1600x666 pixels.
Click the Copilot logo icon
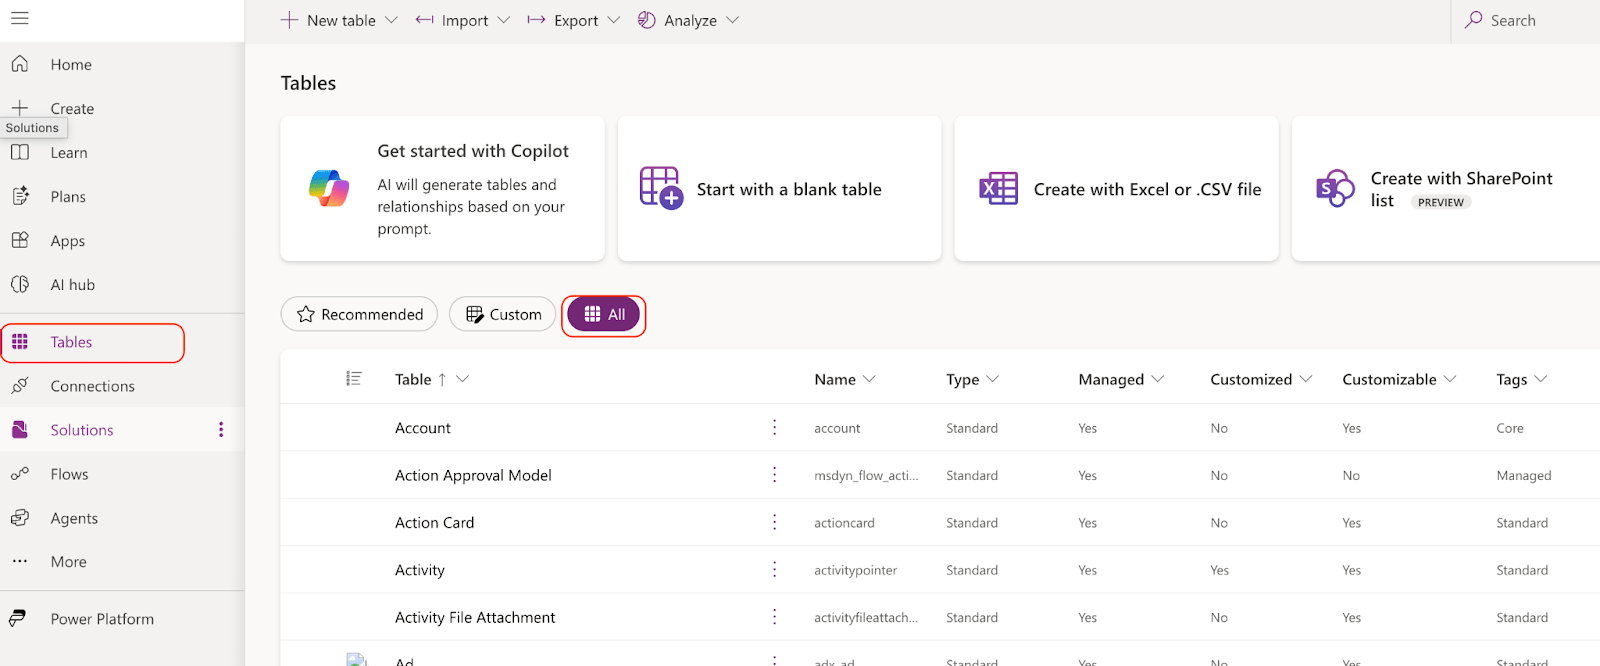point(329,188)
